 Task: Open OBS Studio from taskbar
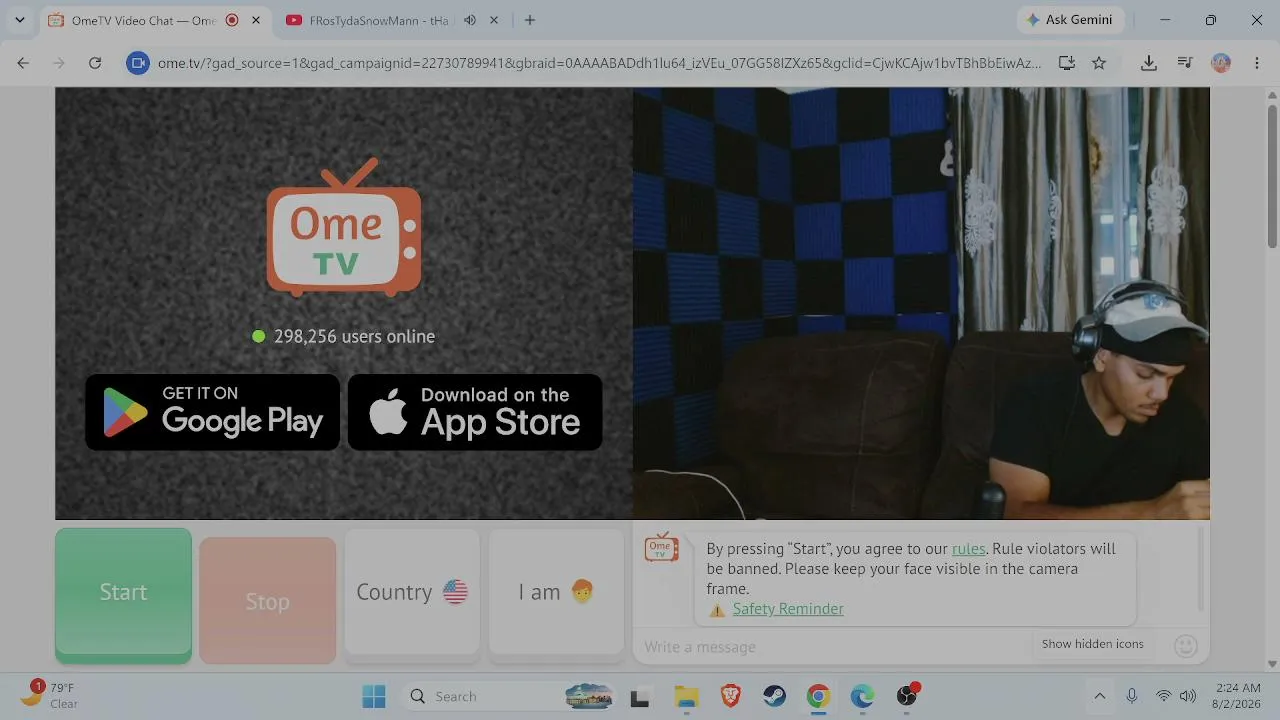[907, 696]
